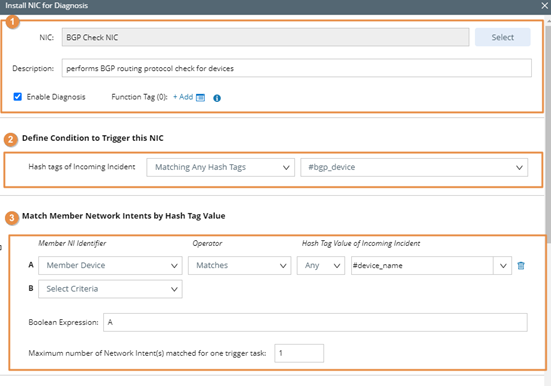
Task: Open the Member Device identifier dropdown
Action: tap(110, 265)
